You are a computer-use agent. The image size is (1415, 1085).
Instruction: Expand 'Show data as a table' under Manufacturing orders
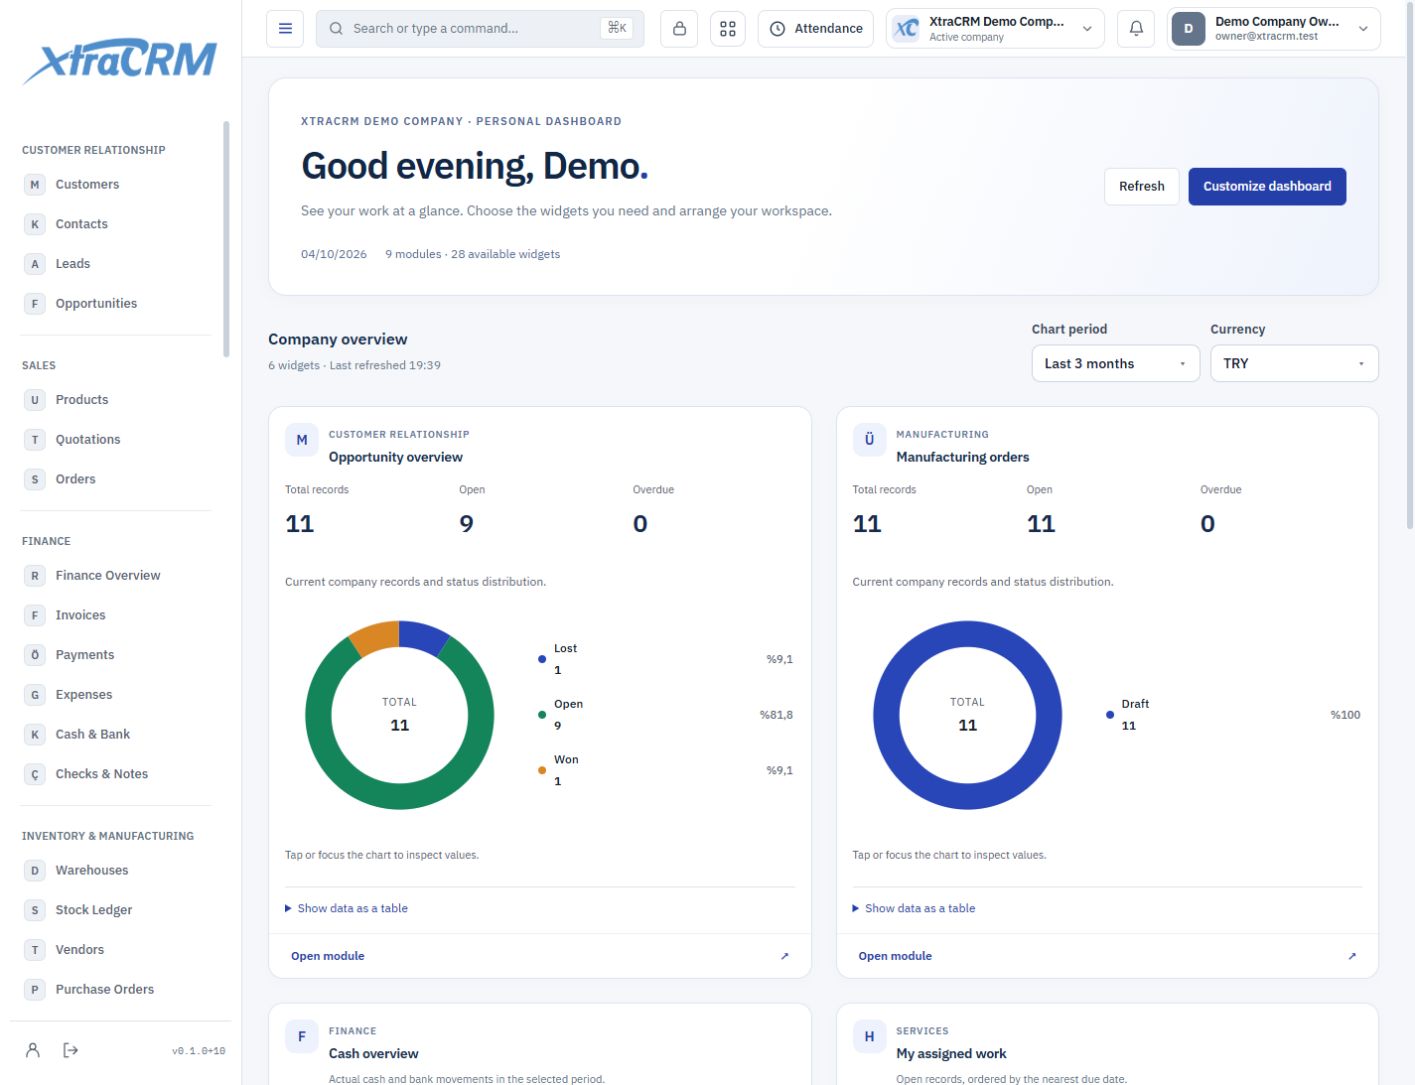point(913,908)
